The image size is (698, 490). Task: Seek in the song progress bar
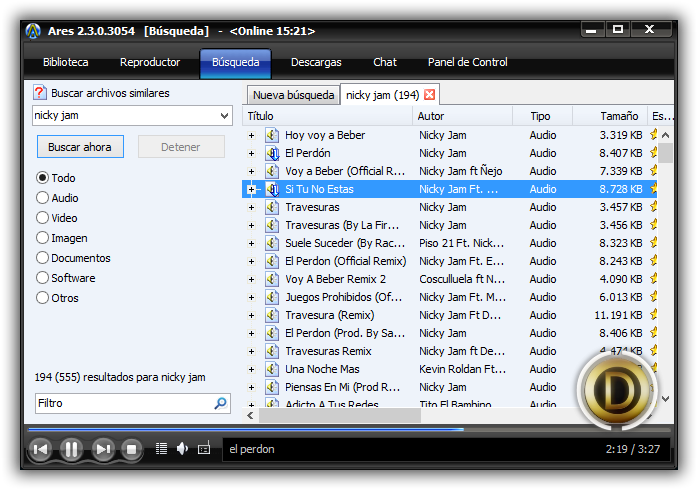(x=349, y=430)
